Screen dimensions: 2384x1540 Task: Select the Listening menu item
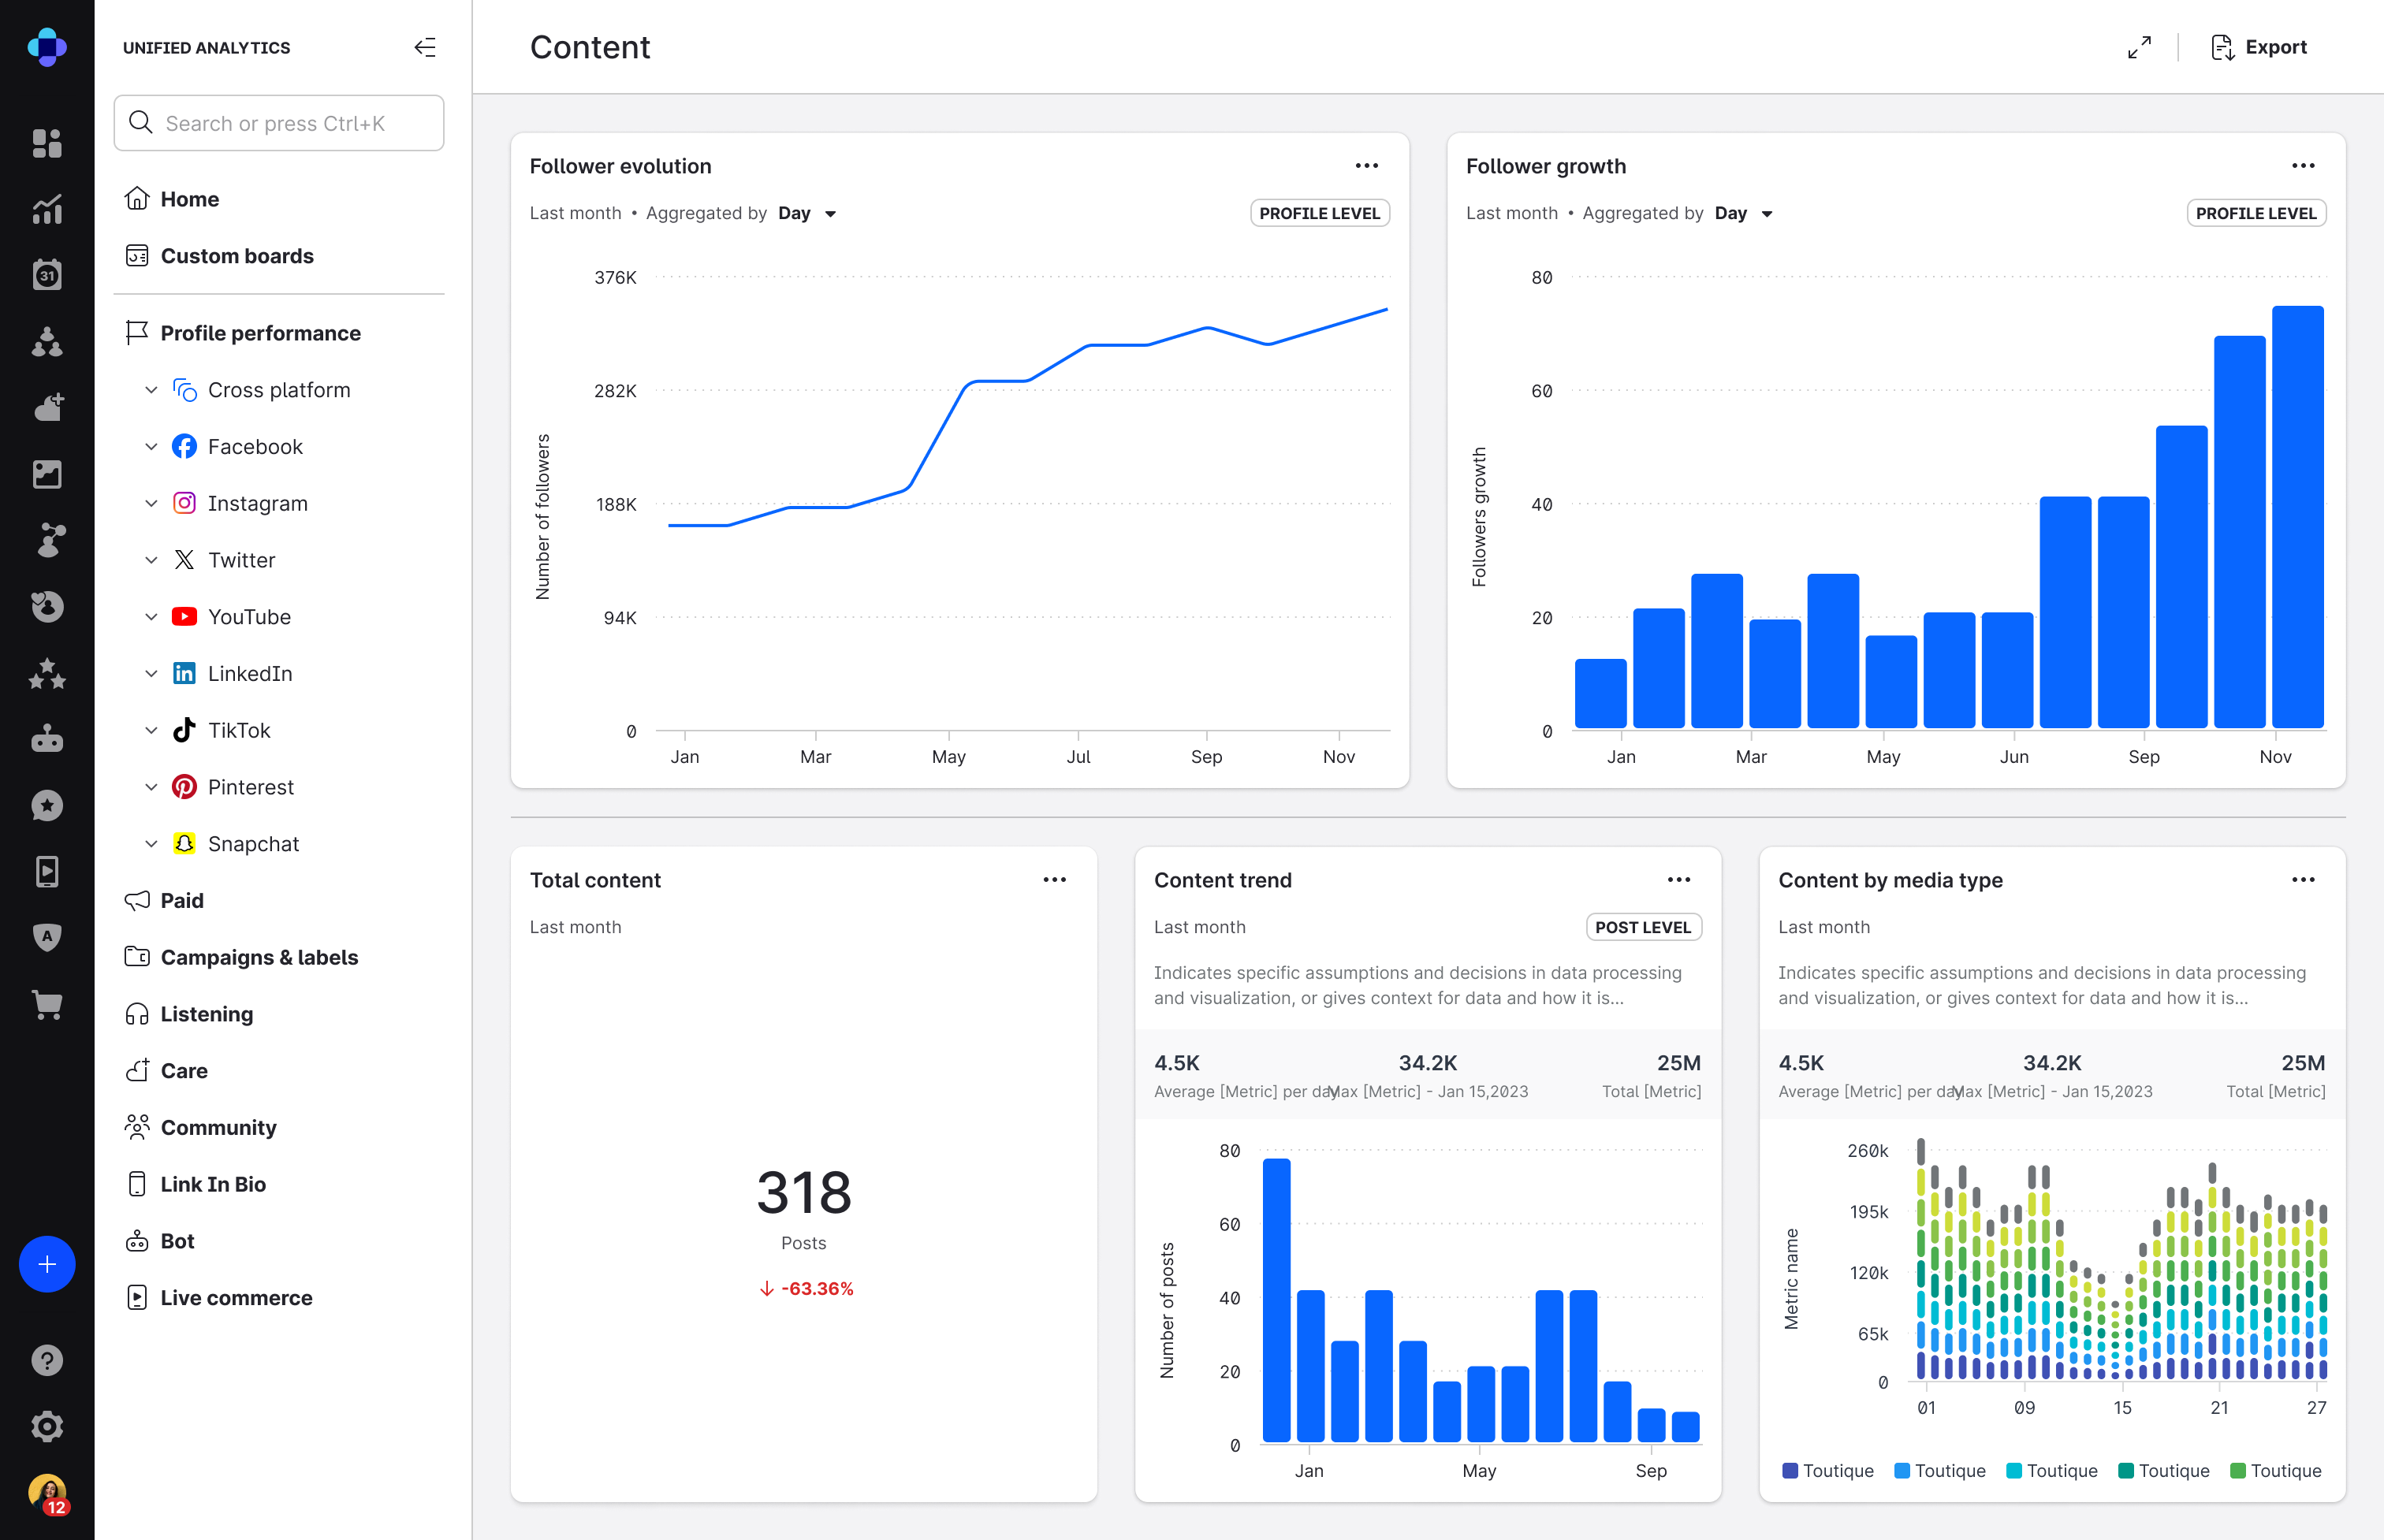click(206, 1014)
